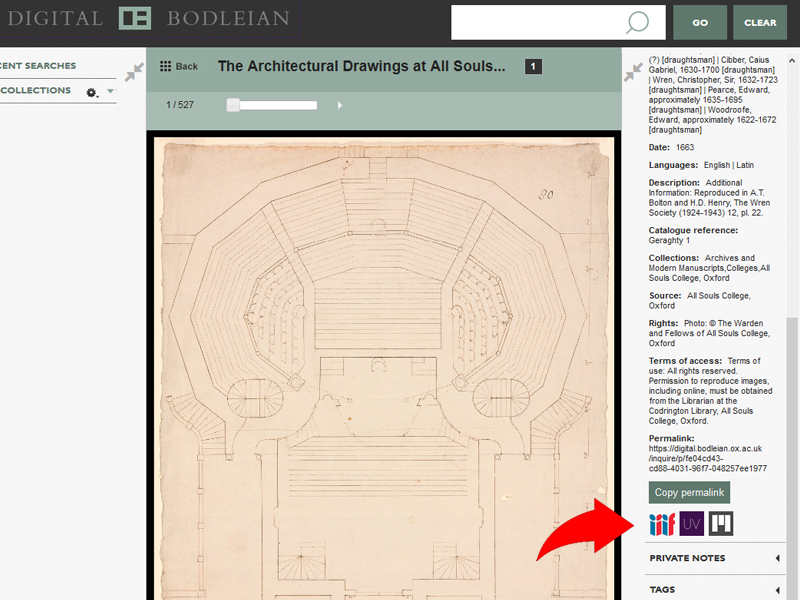800x600 pixels.
Task: Open the IIIF manifest icon
Action: [662, 524]
